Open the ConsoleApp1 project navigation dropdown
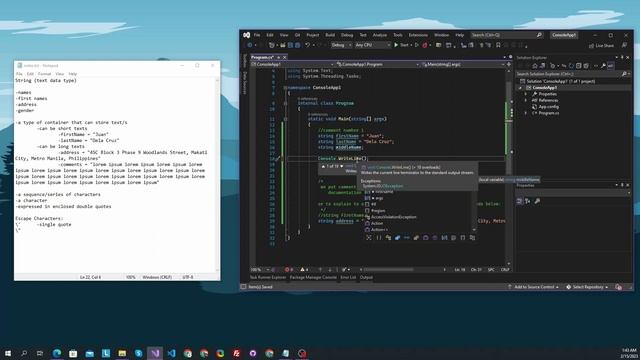 point(292,64)
